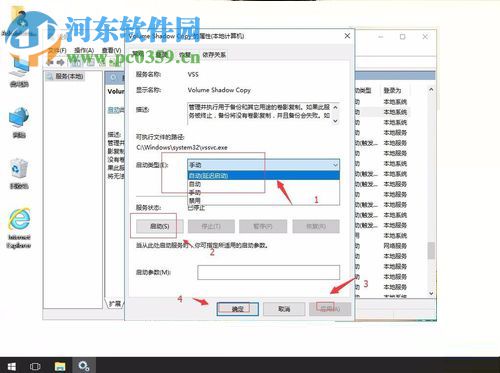The height and width of the screenshot is (373, 500).
Task: Close the Volume Shadow Copy properties dialog
Action: click(347, 36)
